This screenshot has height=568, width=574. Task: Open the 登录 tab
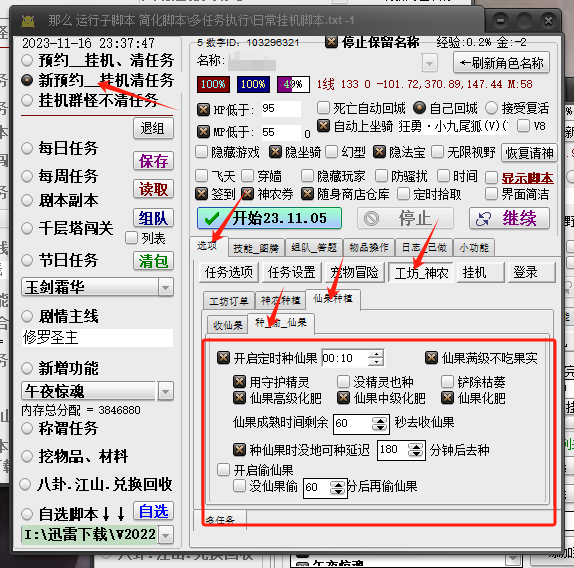click(532, 273)
